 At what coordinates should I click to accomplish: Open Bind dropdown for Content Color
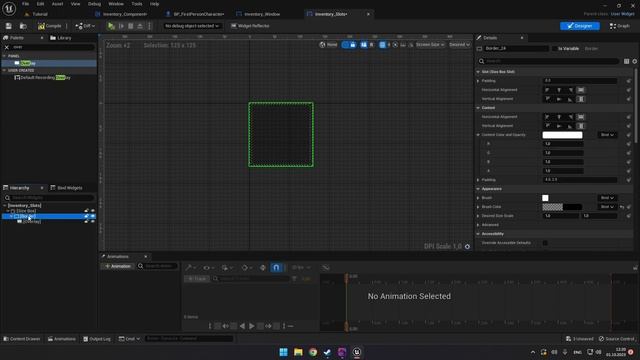607,135
